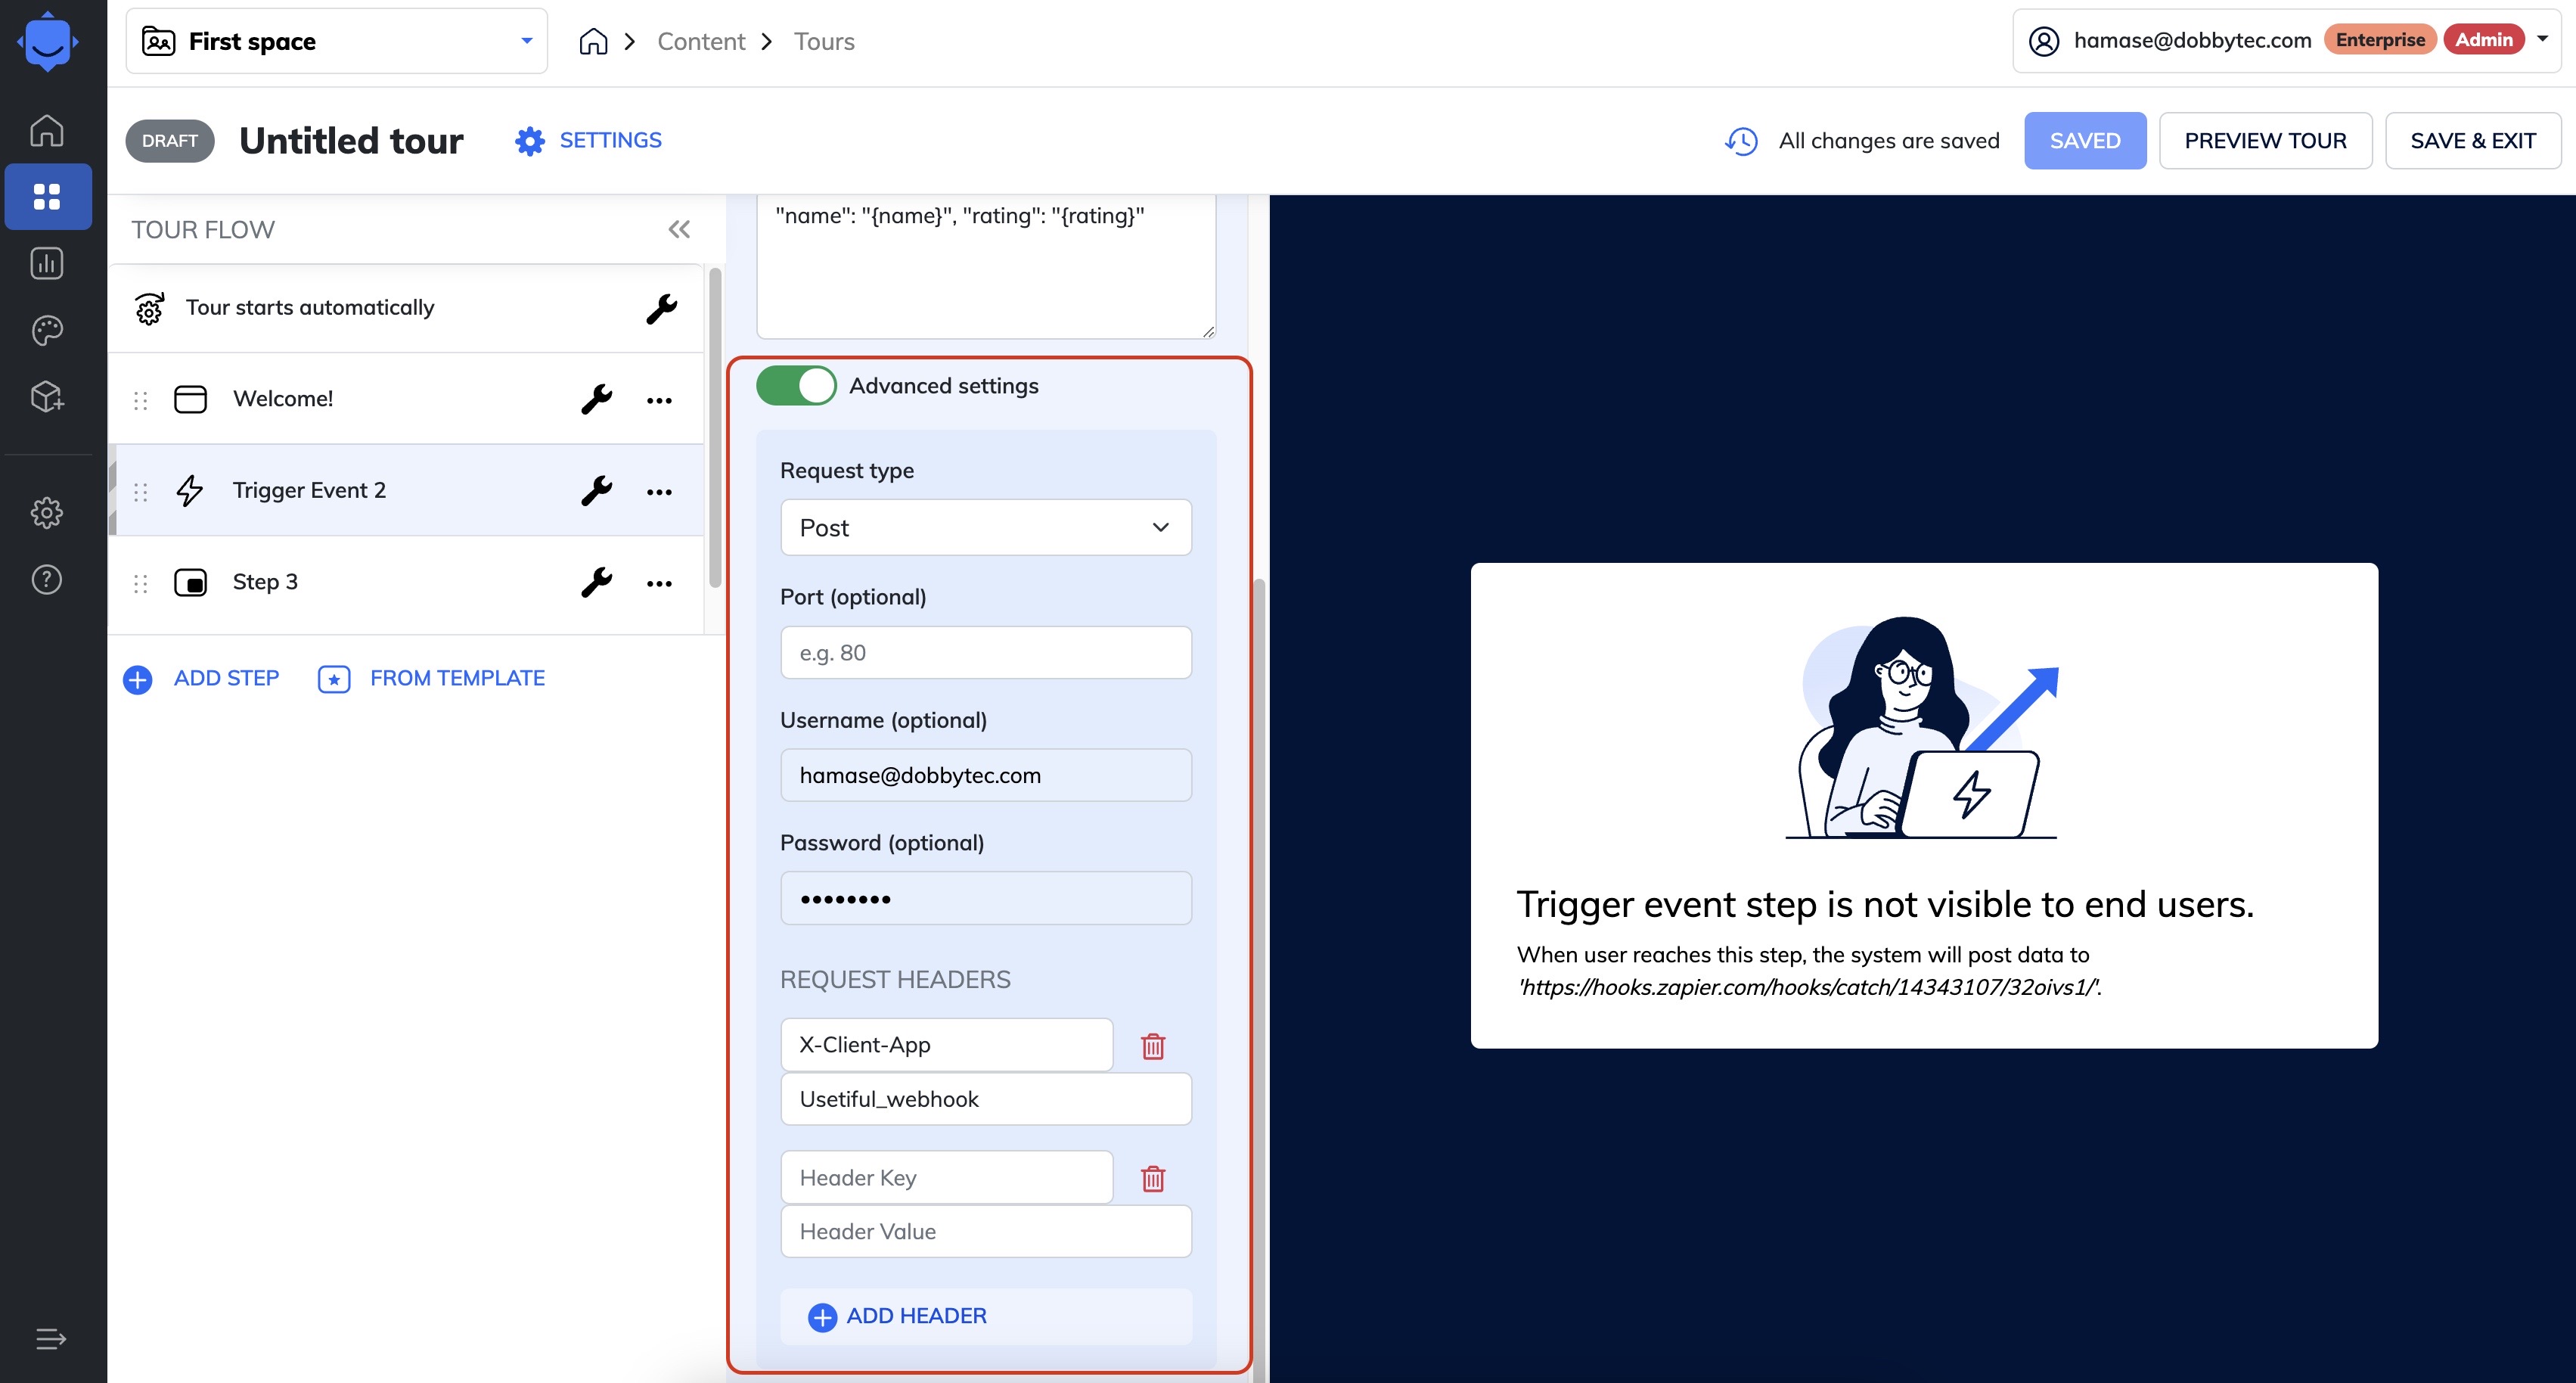Viewport: 2576px width, 1383px height.
Task: Open the sidebar settings gear icon
Action: [x=47, y=513]
